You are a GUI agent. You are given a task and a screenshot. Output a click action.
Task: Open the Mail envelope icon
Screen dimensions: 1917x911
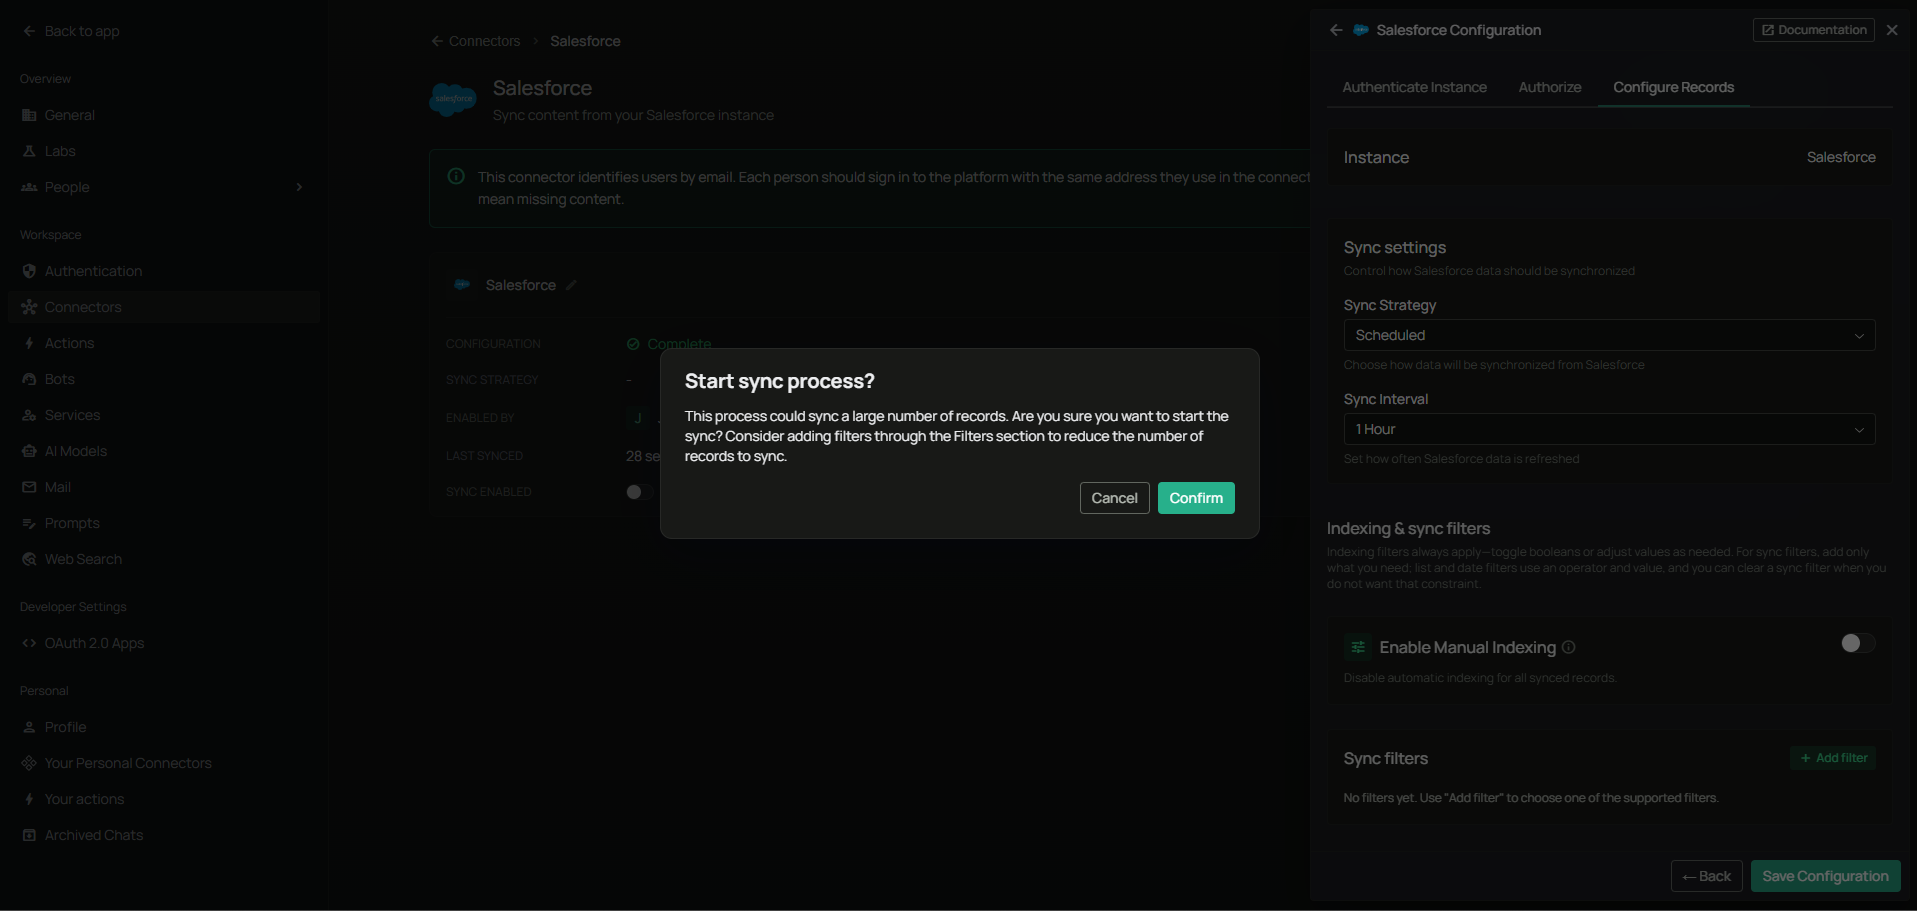(29, 487)
